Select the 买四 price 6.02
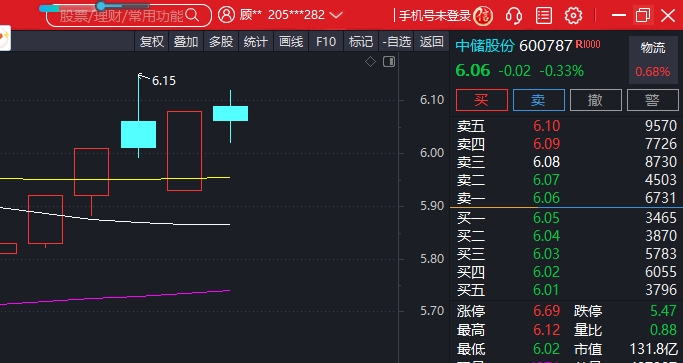Screen dimensions: 683x363 pyautogui.click(x=547, y=272)
